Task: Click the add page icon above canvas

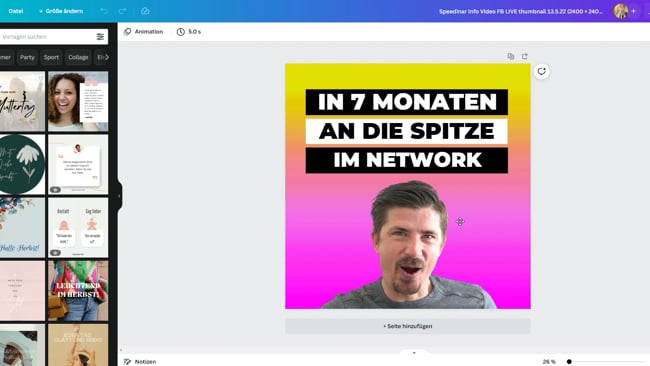Action: [525, 56]
